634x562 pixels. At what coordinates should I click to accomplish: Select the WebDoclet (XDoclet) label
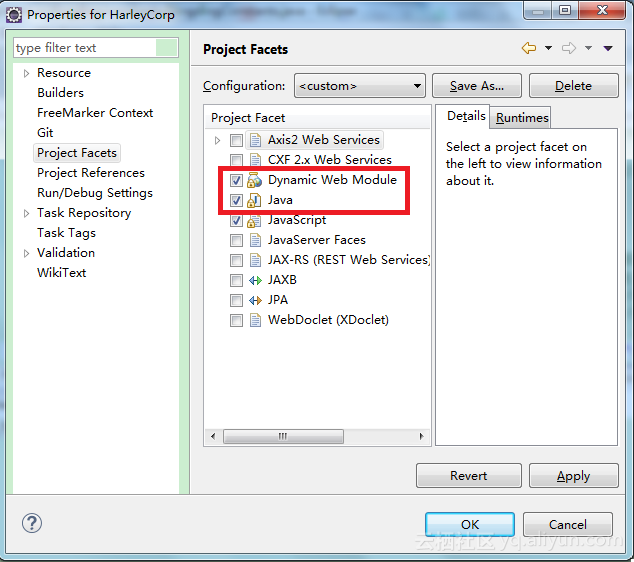click(x=328, y=320)
